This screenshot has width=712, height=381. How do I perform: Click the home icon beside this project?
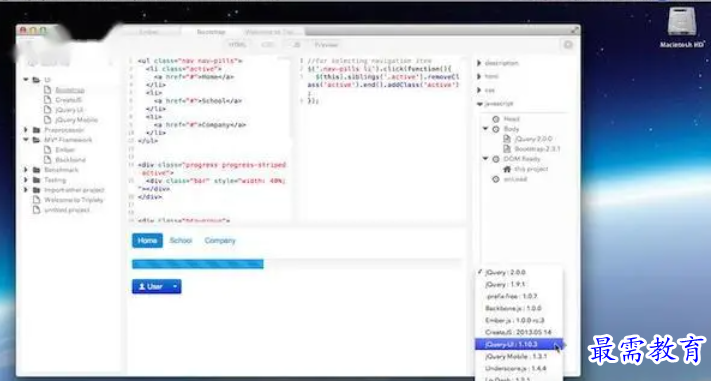[x=507, y=169]
